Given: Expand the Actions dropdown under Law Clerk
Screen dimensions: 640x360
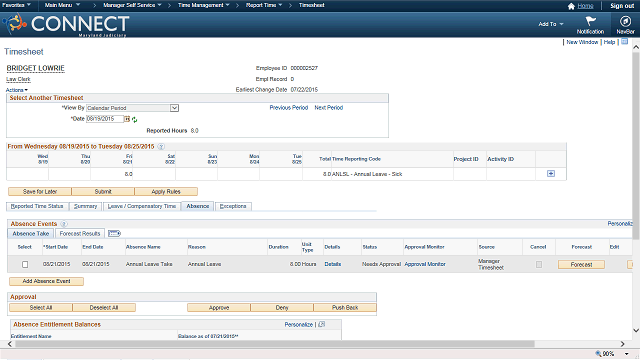Looking at the screenshot, I should tap(17, 90).
